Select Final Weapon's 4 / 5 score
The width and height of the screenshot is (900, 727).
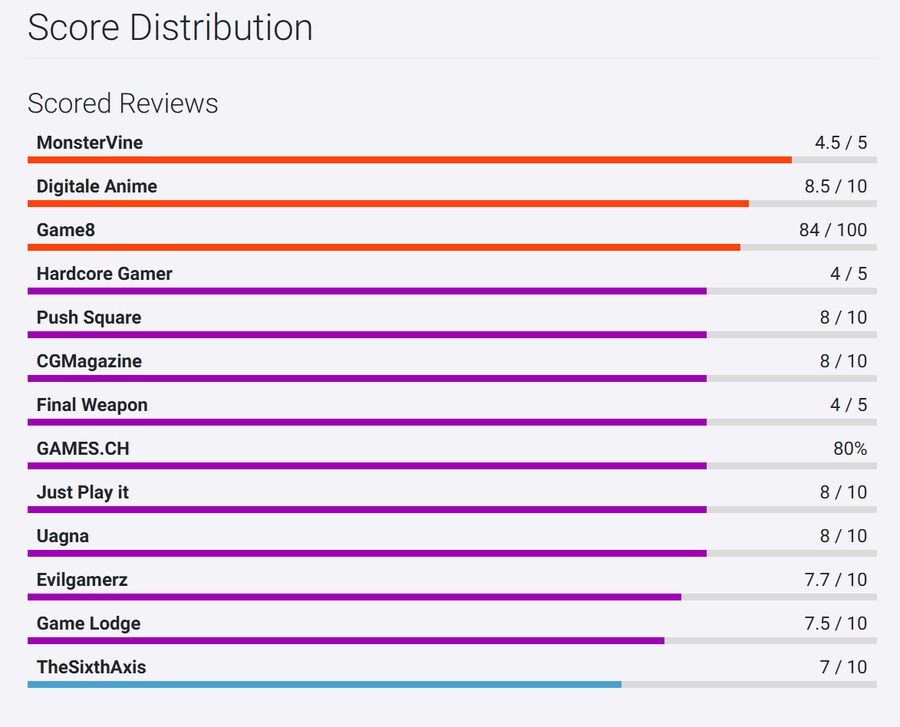coord(848,405)
